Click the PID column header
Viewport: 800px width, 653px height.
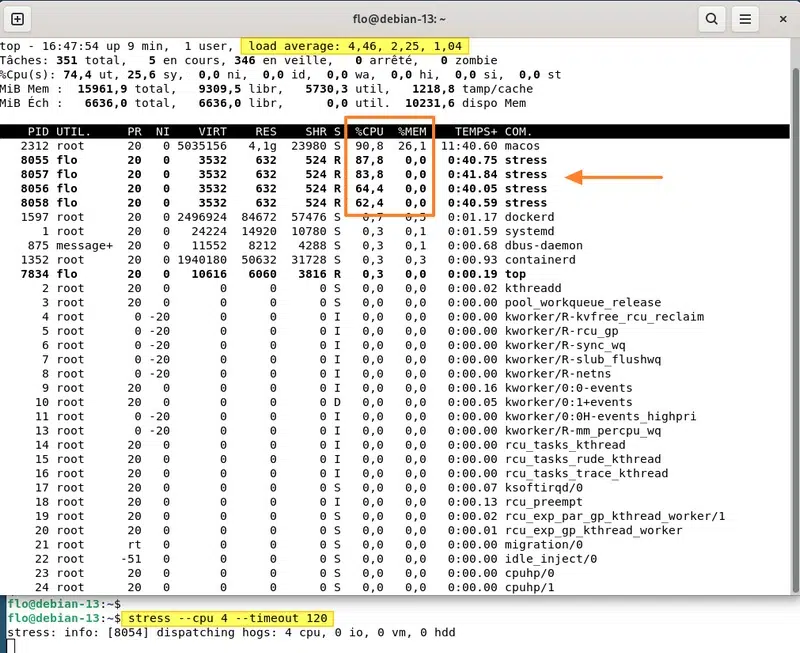[x=38, y=131]
